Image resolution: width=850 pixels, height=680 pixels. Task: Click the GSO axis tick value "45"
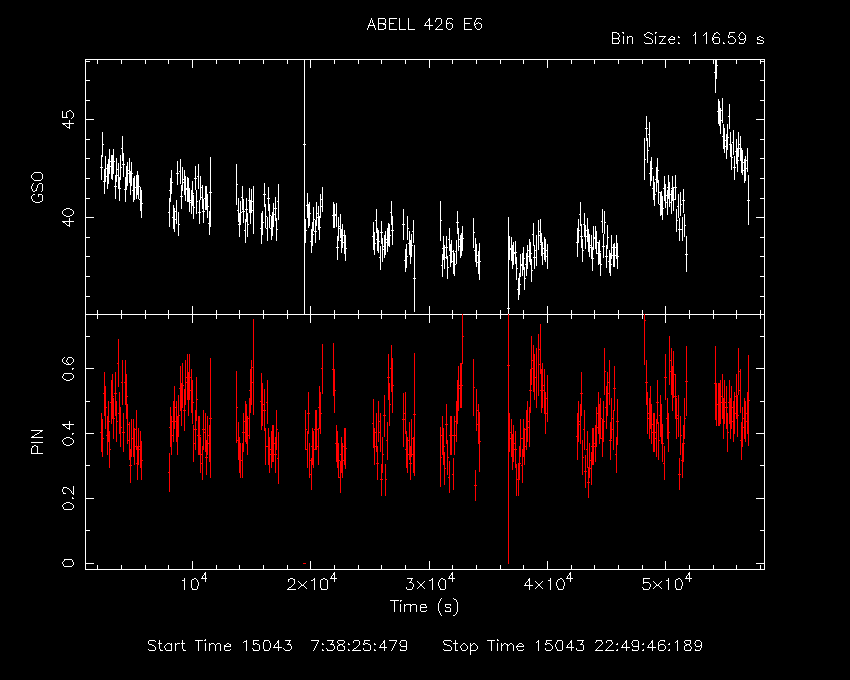coord(68,119)
